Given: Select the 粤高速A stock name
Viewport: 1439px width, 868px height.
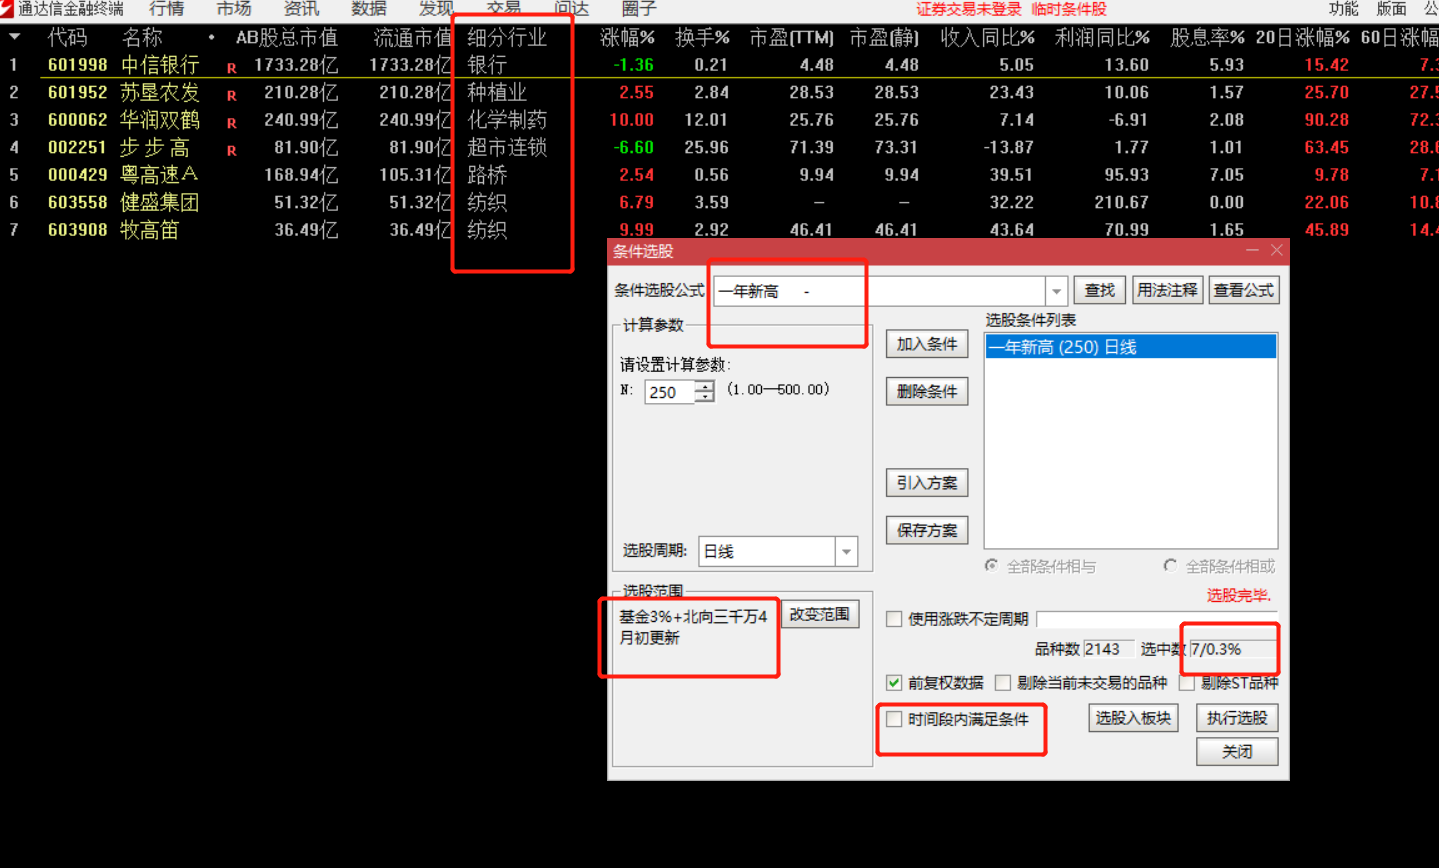Looking at the screenshot, I should point(160,175).
